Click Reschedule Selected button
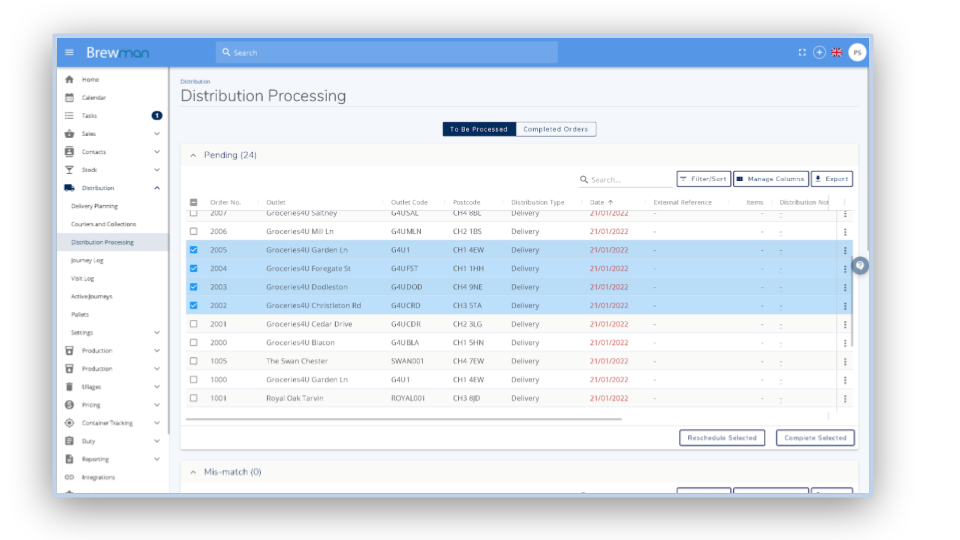The width and height of the screenshot is (960, 540). click(x=722, y=438)
